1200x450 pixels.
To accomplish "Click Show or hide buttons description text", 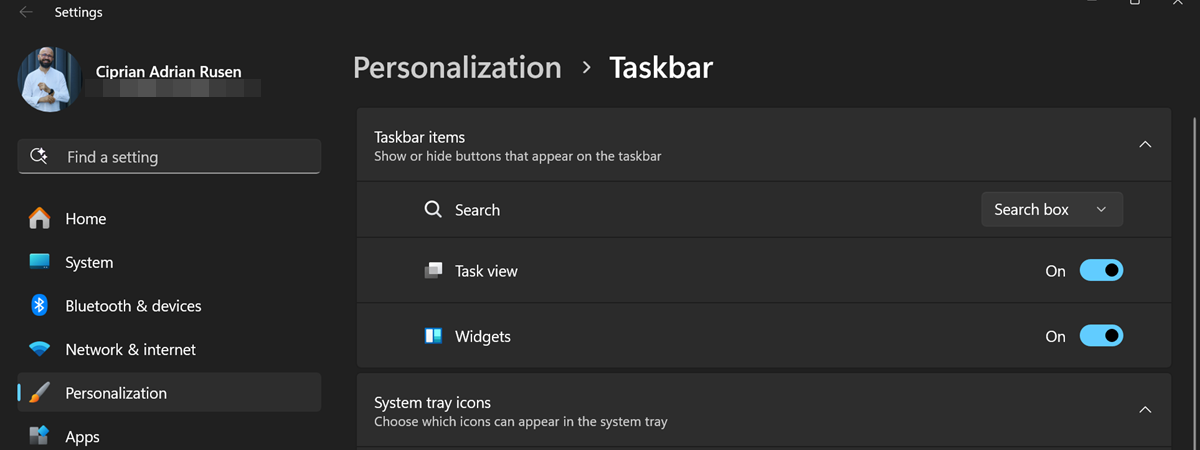I will click(x=518, y=156).
